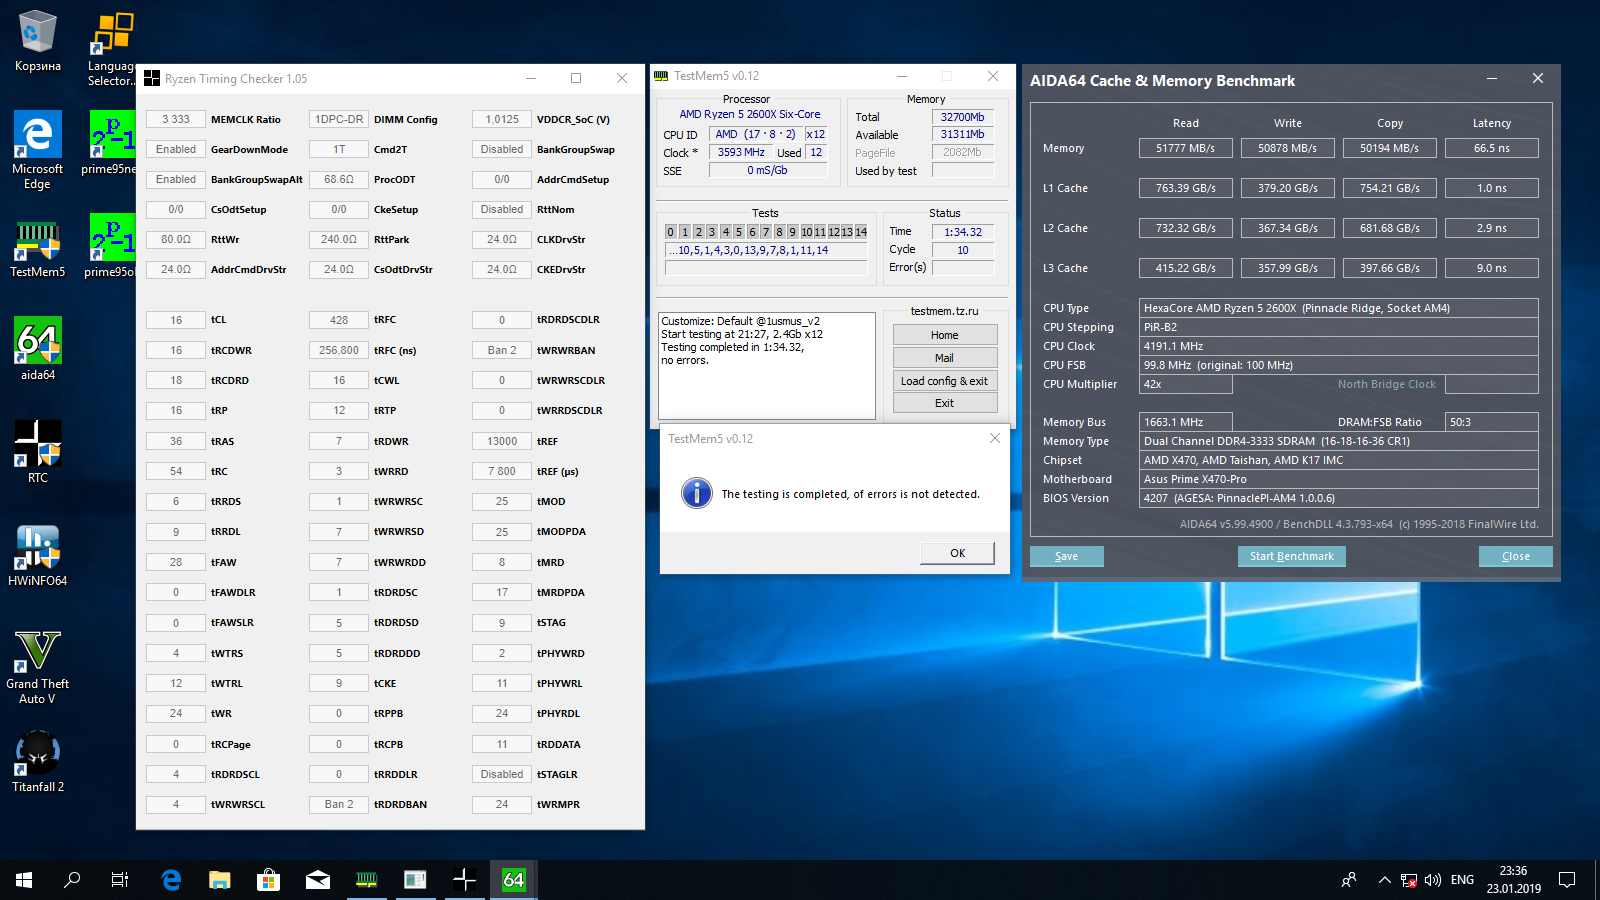Click Save in AIDA64 benchmark window

pyautogui.click(x=1066, y=556)
